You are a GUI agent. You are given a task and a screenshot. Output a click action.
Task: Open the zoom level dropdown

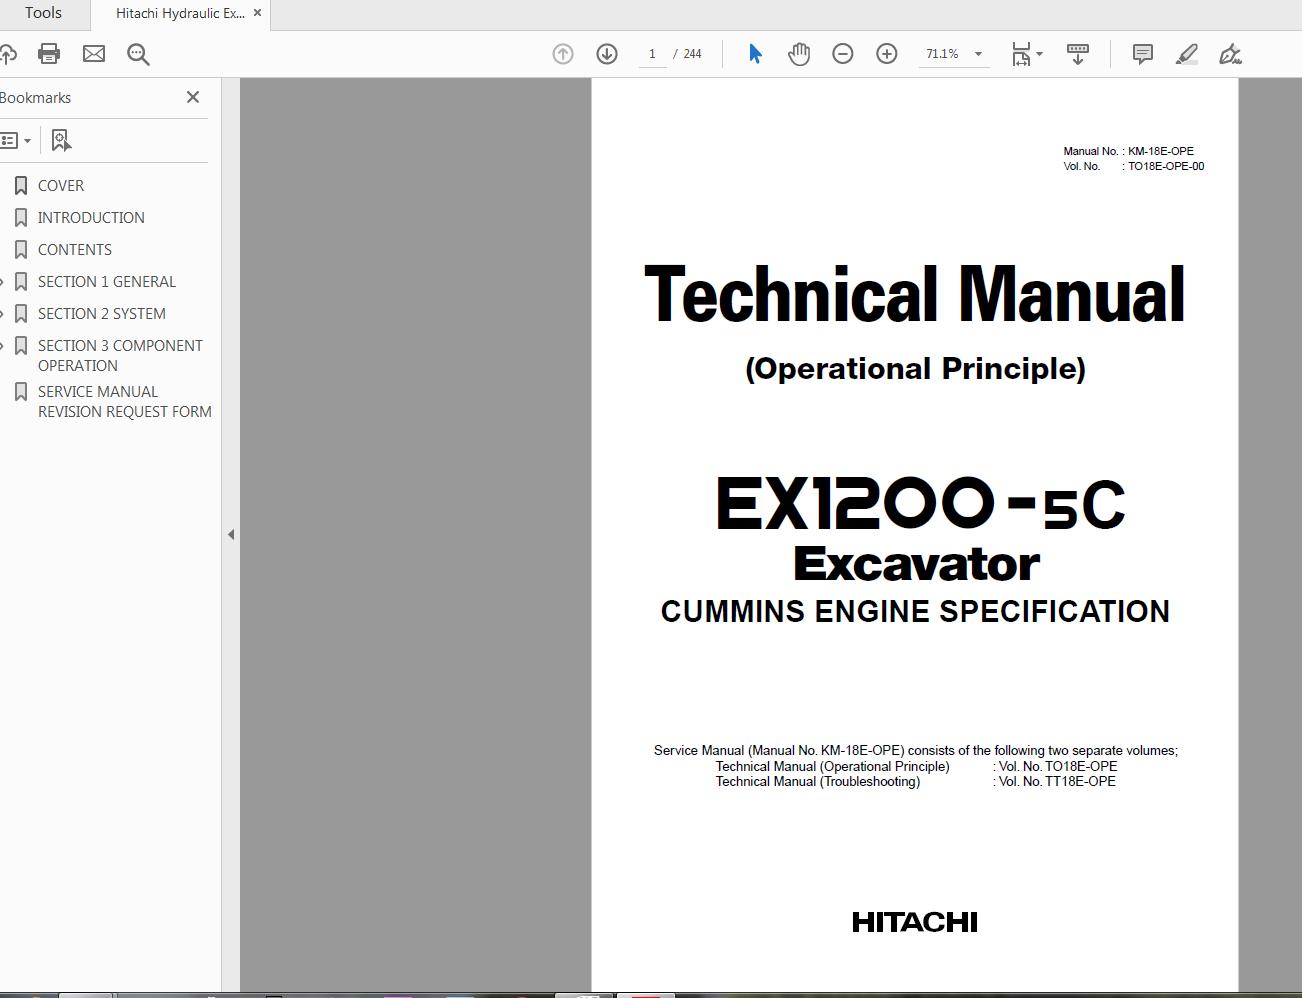[978, 54]
